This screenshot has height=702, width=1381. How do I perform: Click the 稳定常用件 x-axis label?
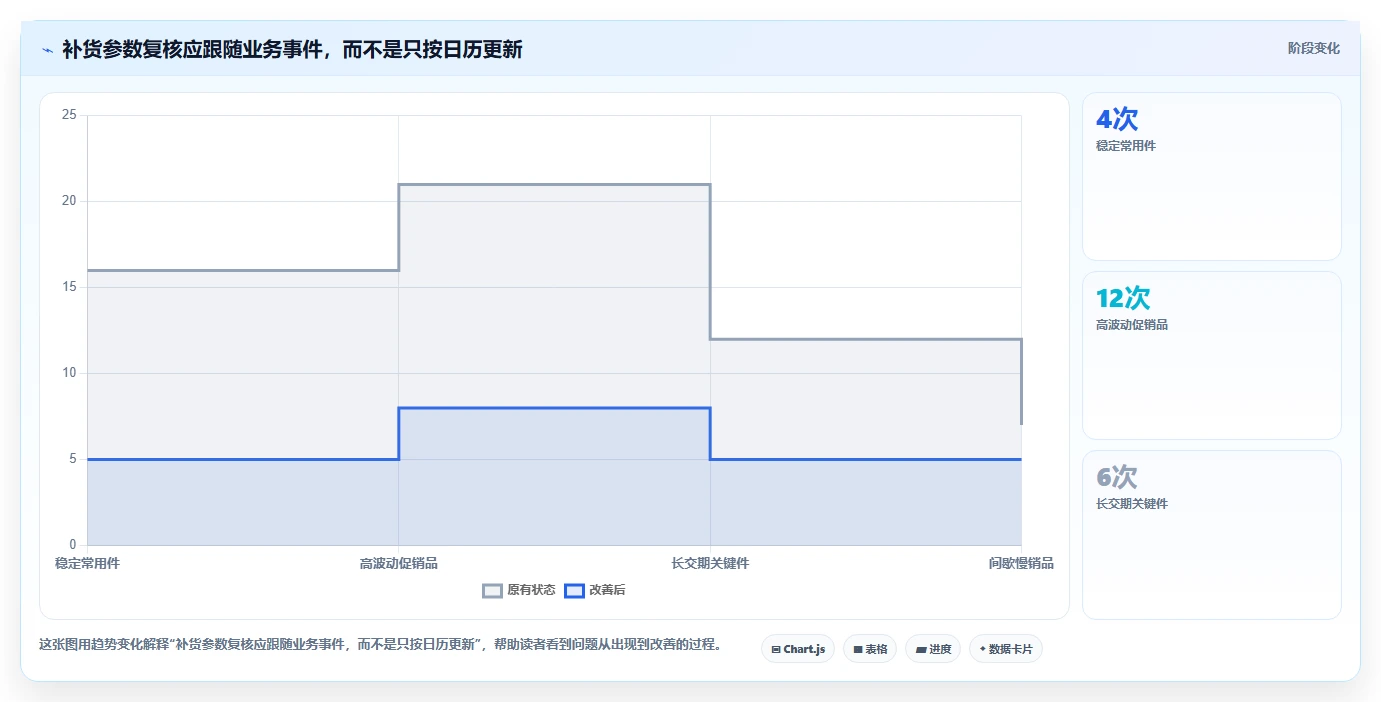coord(87,563)
